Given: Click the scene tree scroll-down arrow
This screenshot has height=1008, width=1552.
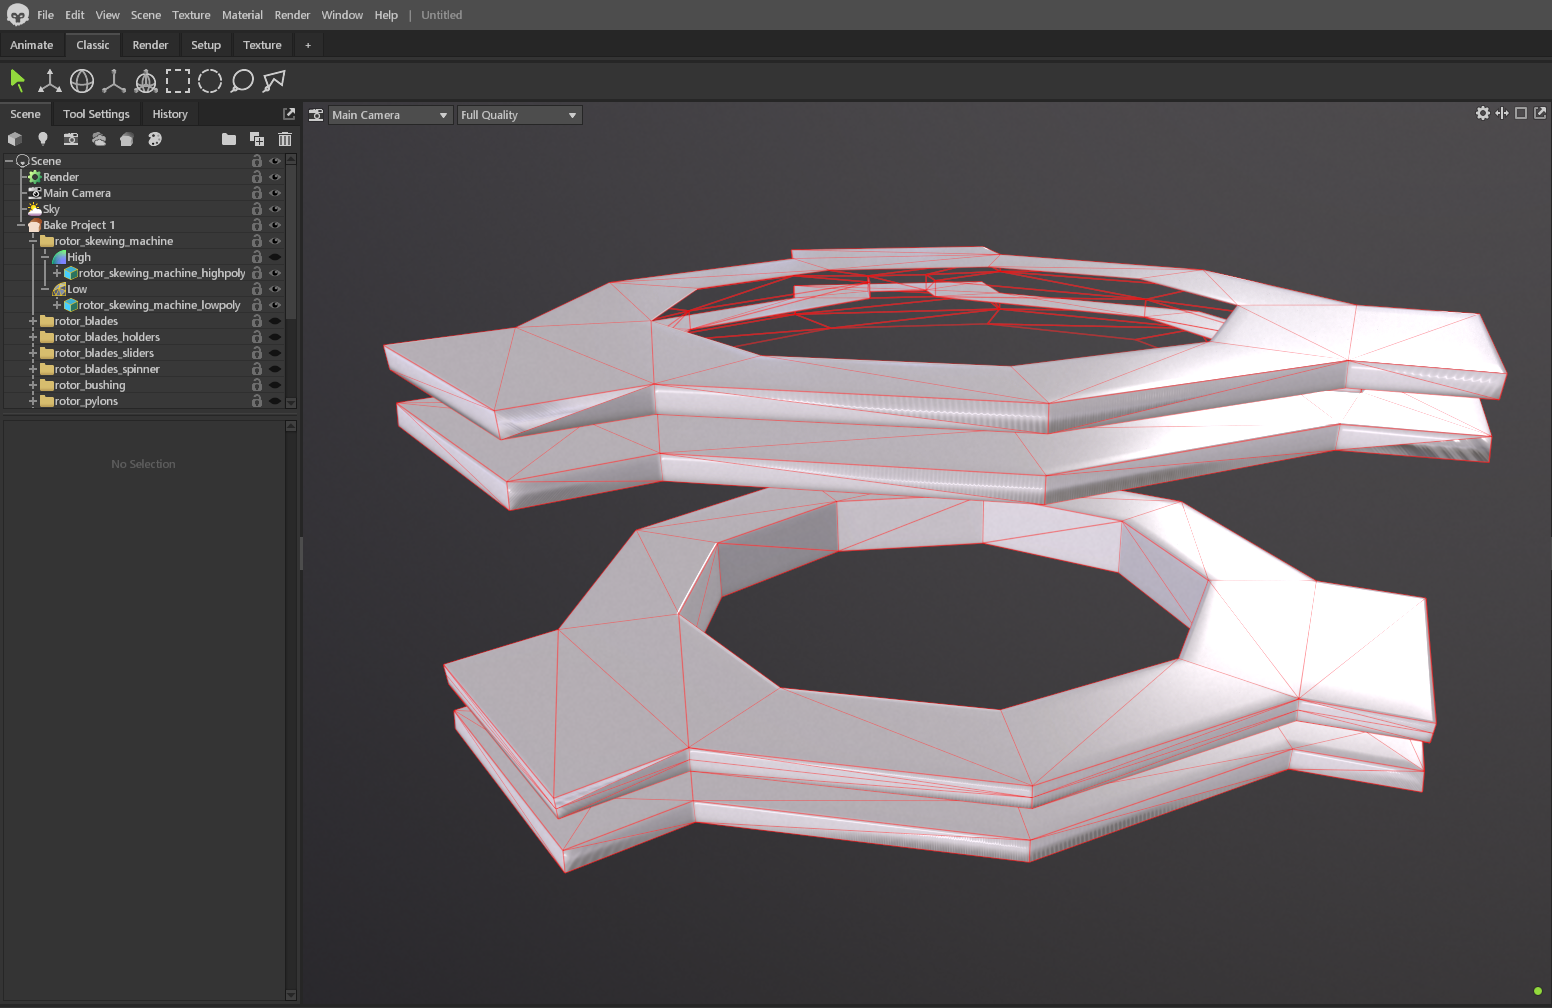Looking at the screenshot, I should tap(291, 403).
